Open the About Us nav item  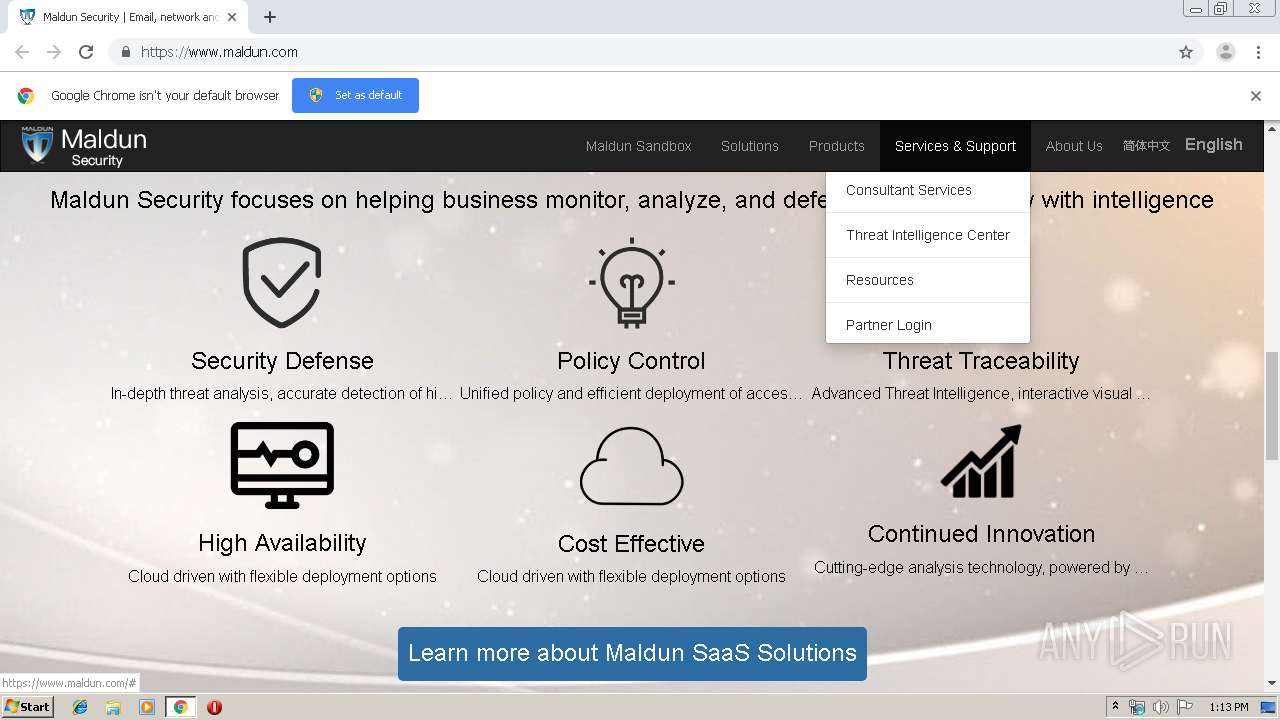click(x=1074, y=146)
